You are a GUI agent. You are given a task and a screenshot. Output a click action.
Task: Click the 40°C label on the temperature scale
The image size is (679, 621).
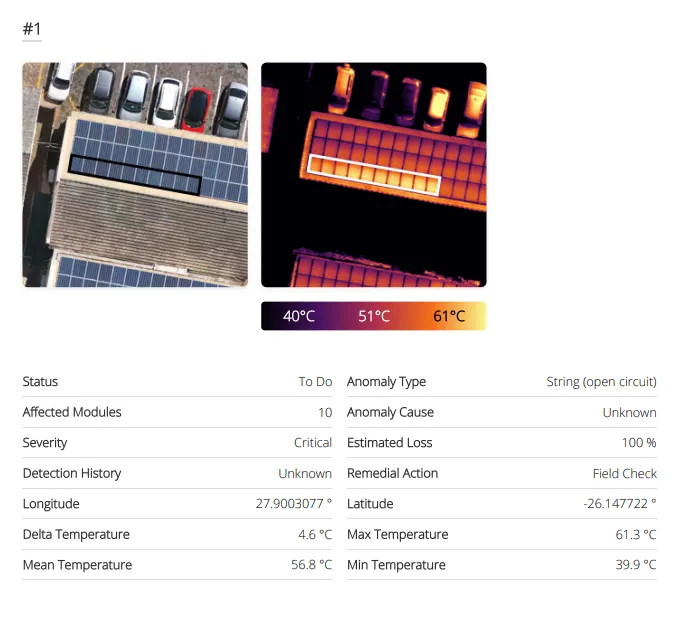(x=299, y=316)
